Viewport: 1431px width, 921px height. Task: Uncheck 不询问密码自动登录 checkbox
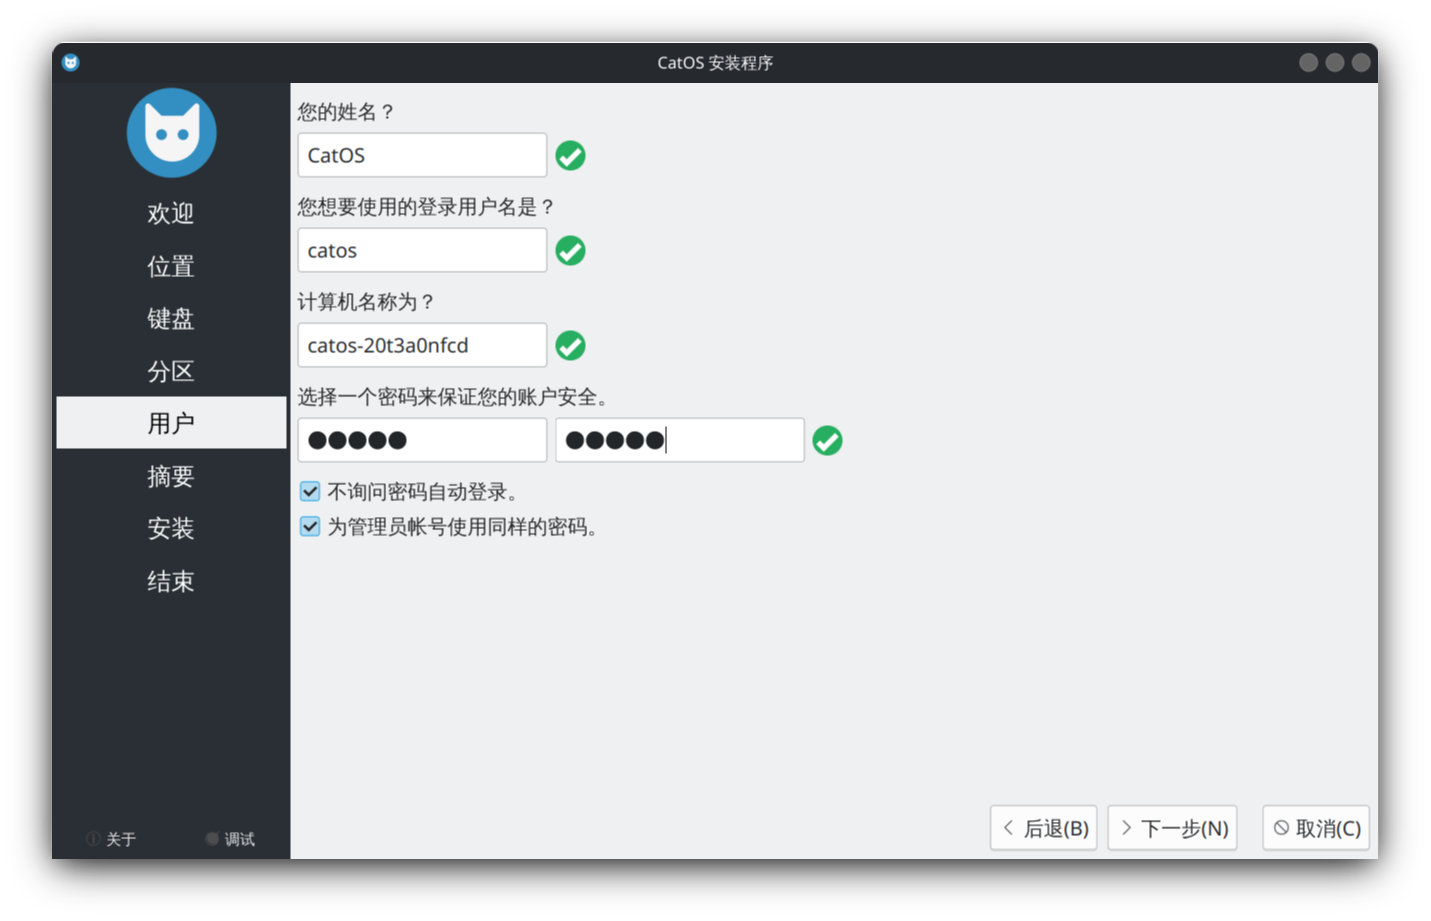point(310,491)
